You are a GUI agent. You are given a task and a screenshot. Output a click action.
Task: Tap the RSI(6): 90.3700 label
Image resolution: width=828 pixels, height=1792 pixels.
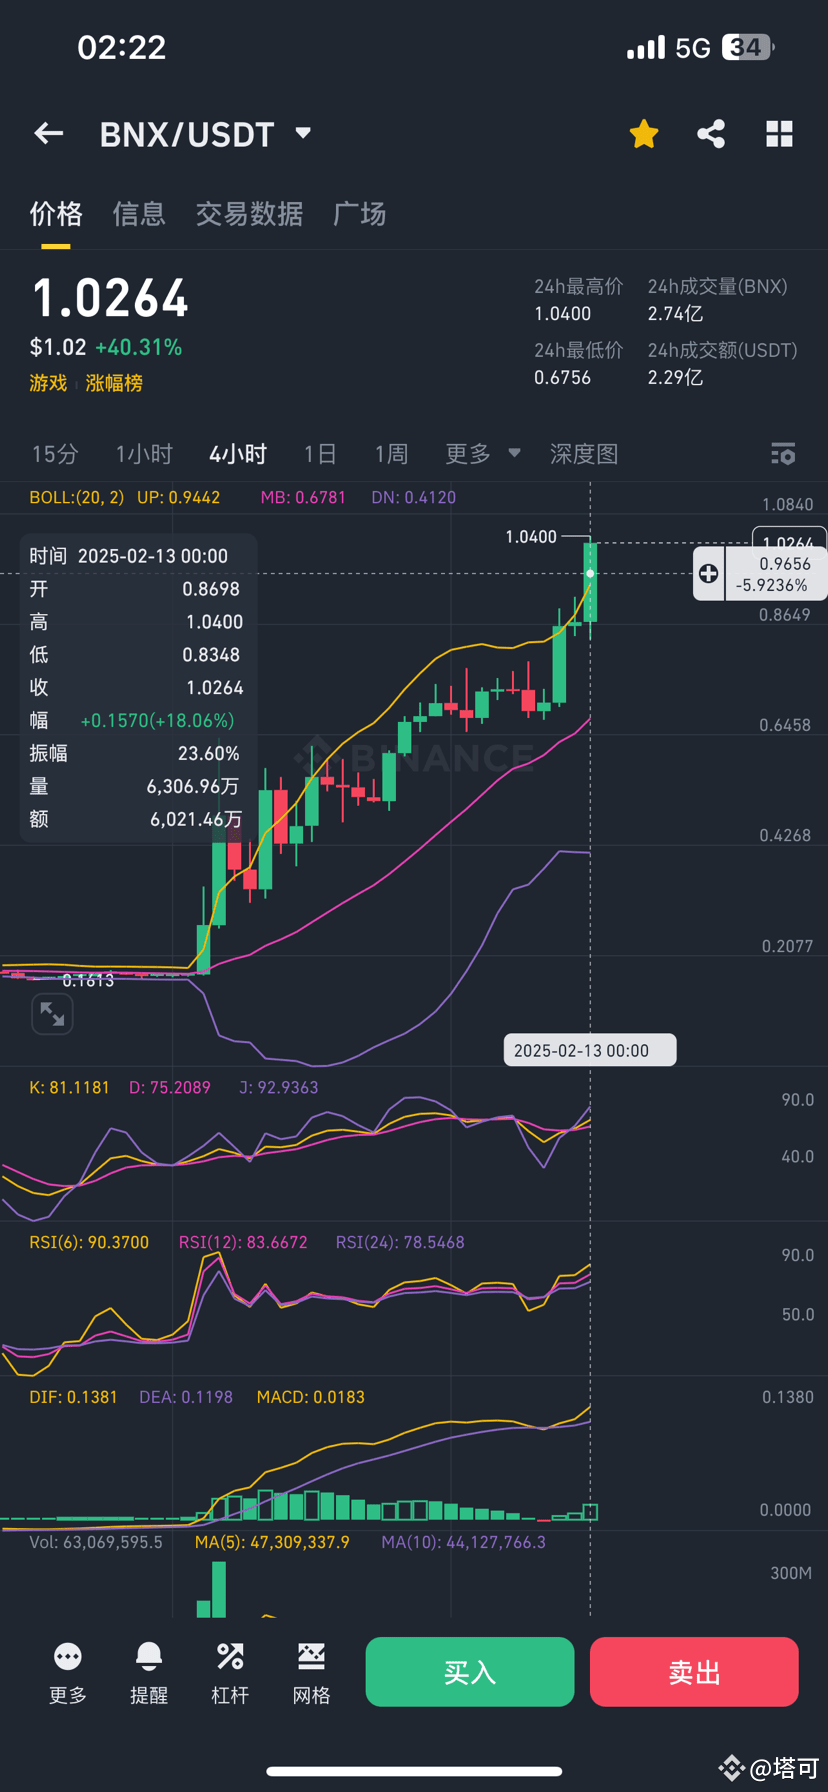click(x=89, y=1242)
